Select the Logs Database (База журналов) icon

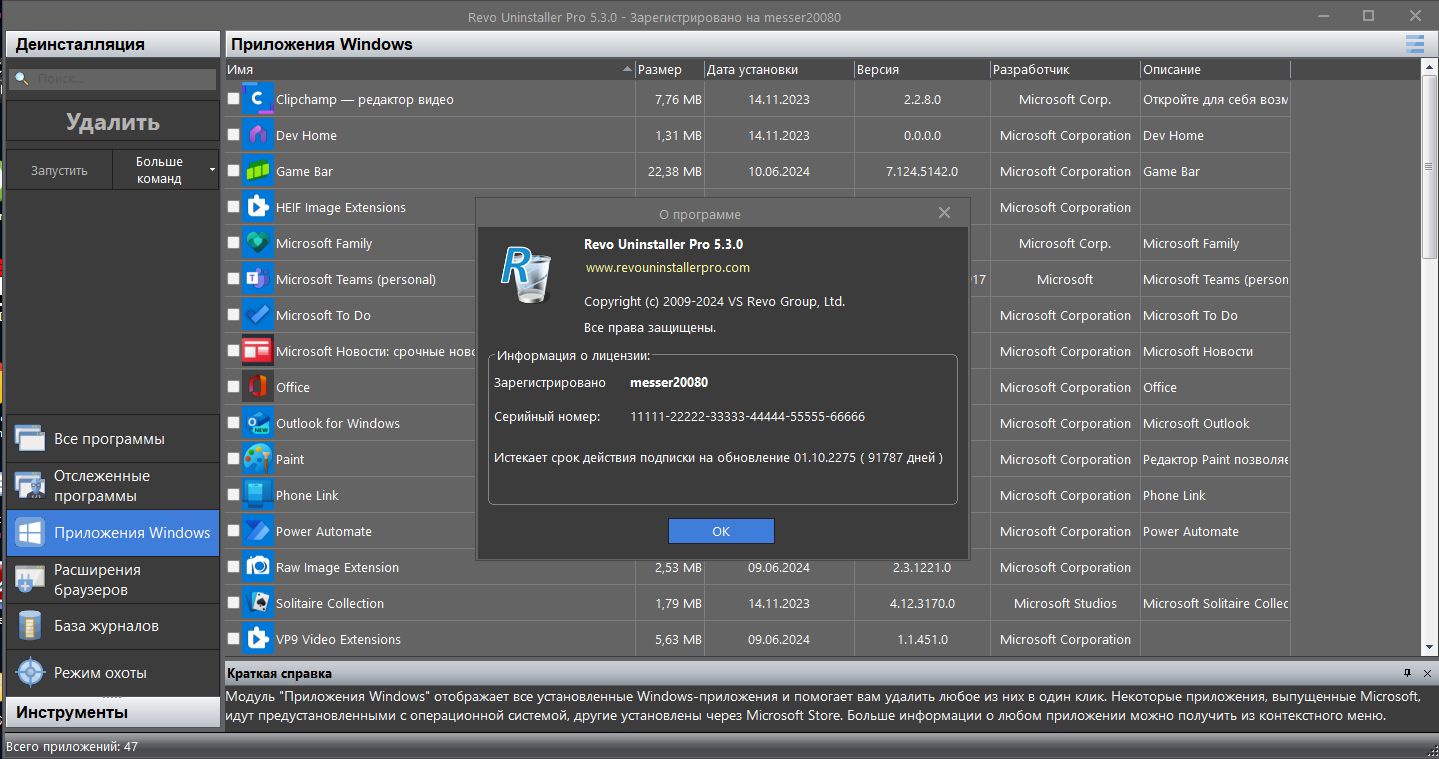[x=30, y=626]
